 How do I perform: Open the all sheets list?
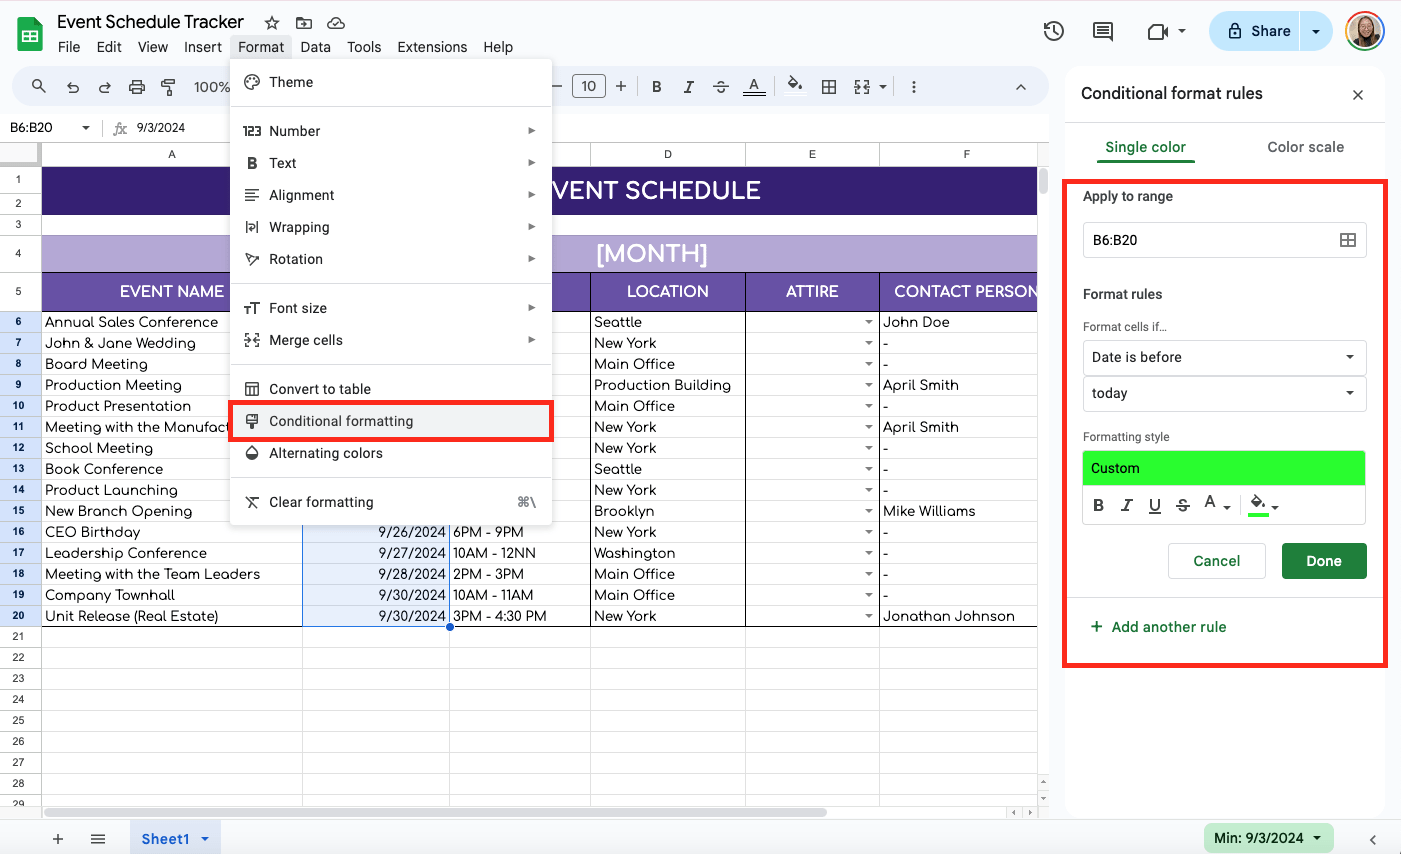(98, 839)
